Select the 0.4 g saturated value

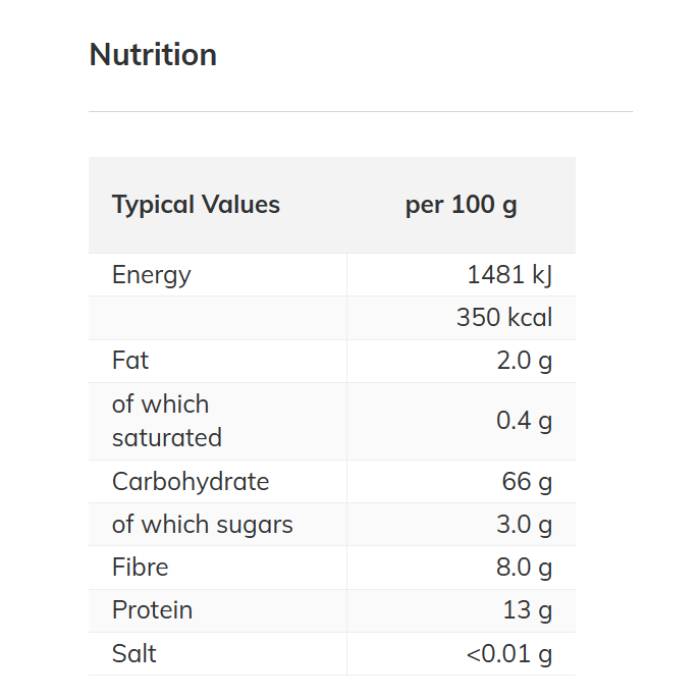pyautogui.click(x=524, y=421)
